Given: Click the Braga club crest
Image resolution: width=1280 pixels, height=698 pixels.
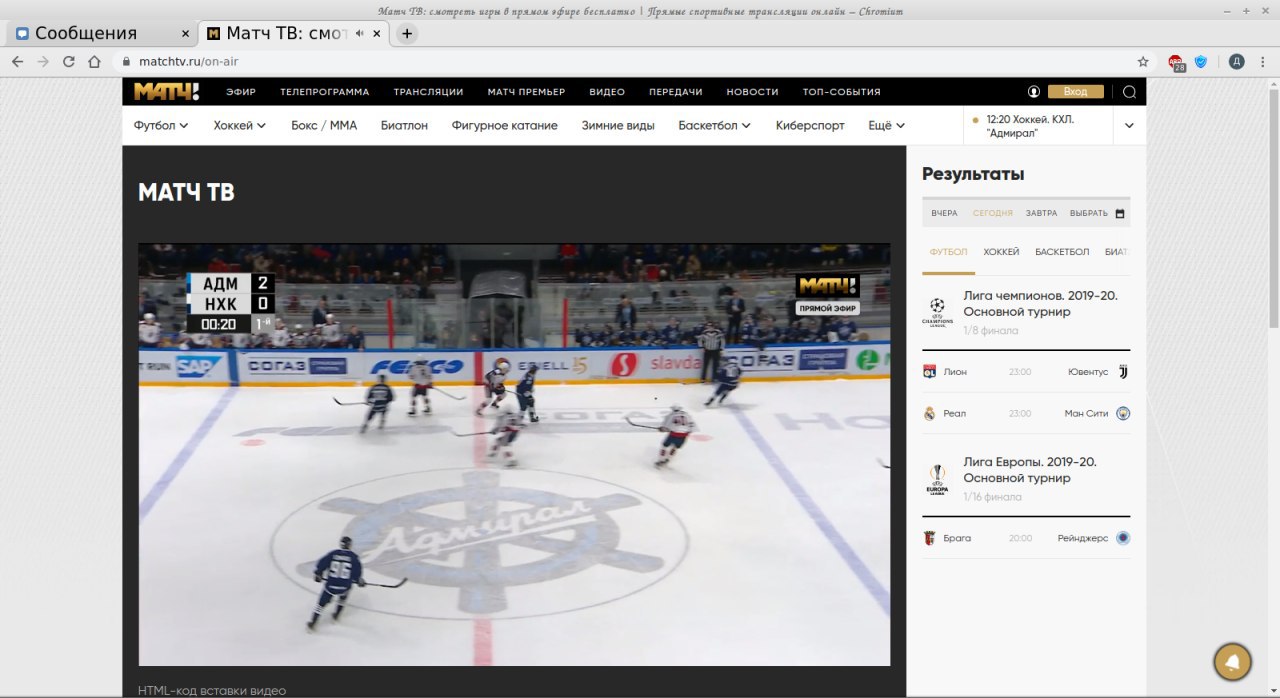Looking at the screenshot, I should tap(929, 538).
